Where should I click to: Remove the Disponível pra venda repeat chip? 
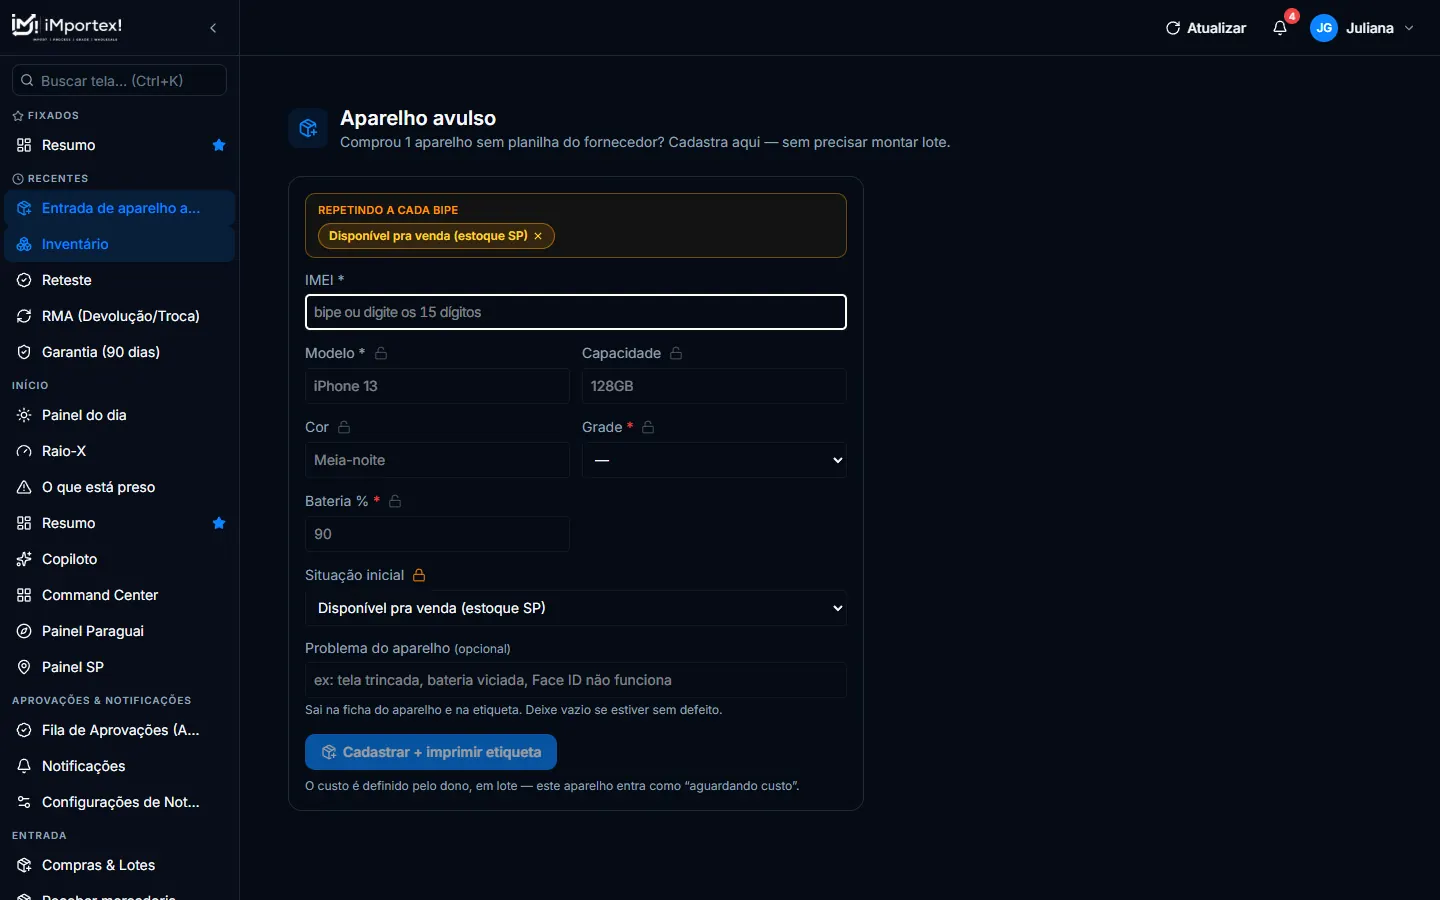[538, 236]
